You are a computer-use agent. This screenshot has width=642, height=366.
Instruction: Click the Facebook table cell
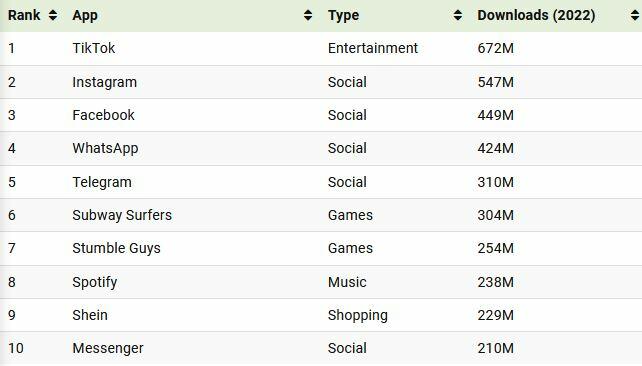click(x=103, y=115)
